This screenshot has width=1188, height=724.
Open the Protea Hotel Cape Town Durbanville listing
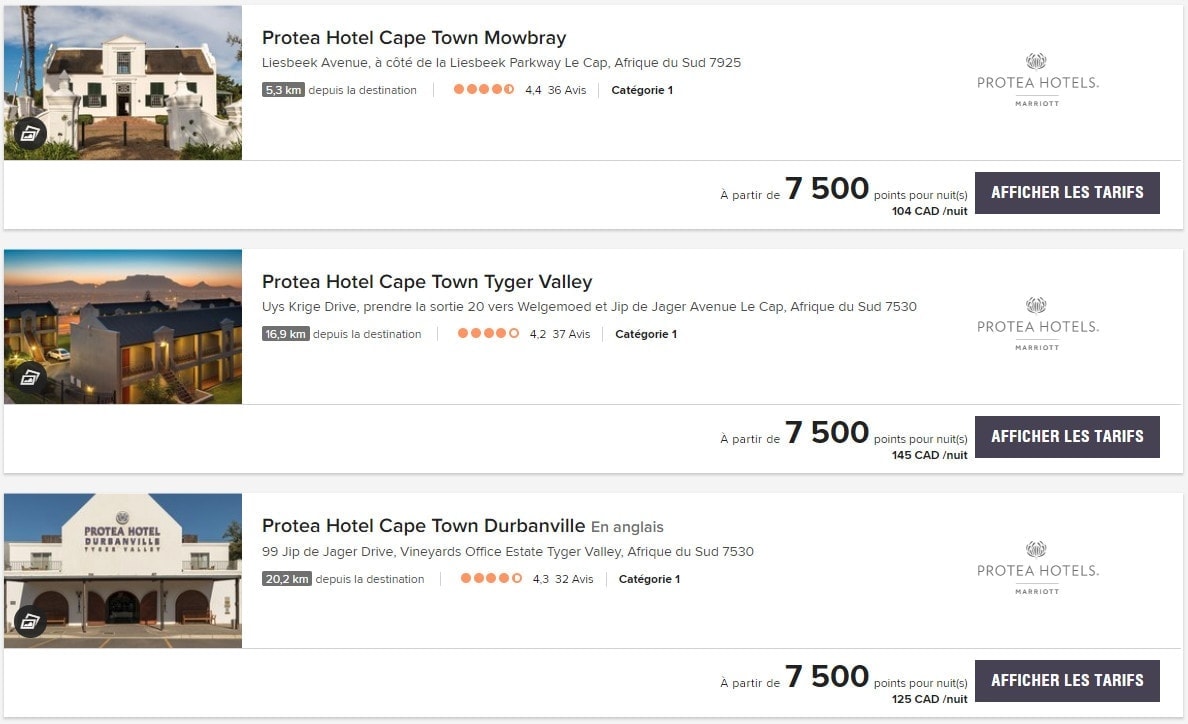pos(423,525)
